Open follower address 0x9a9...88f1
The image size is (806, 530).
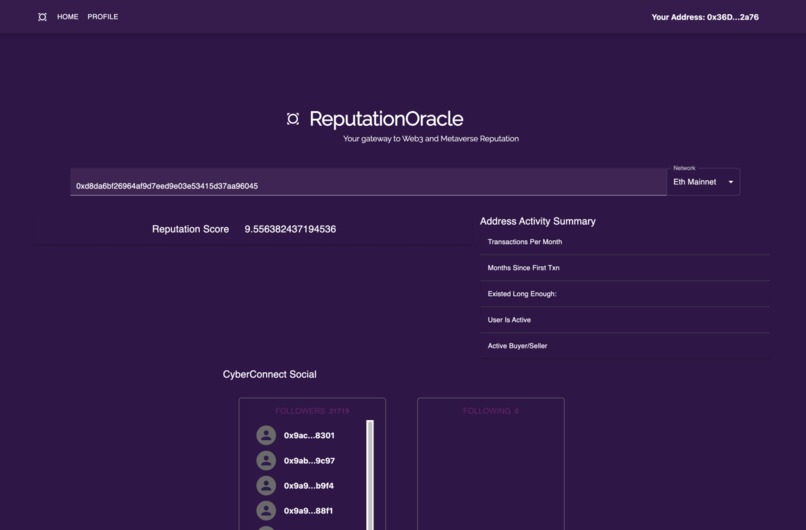click(308, 511)
